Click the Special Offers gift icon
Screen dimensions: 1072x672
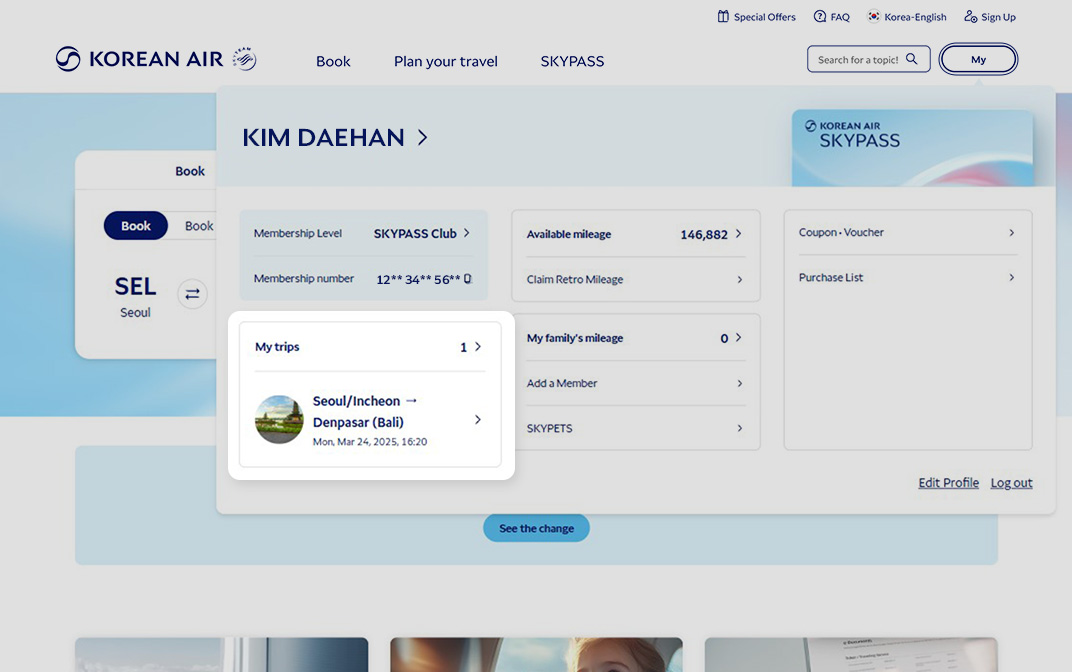(x=723, y=16)
